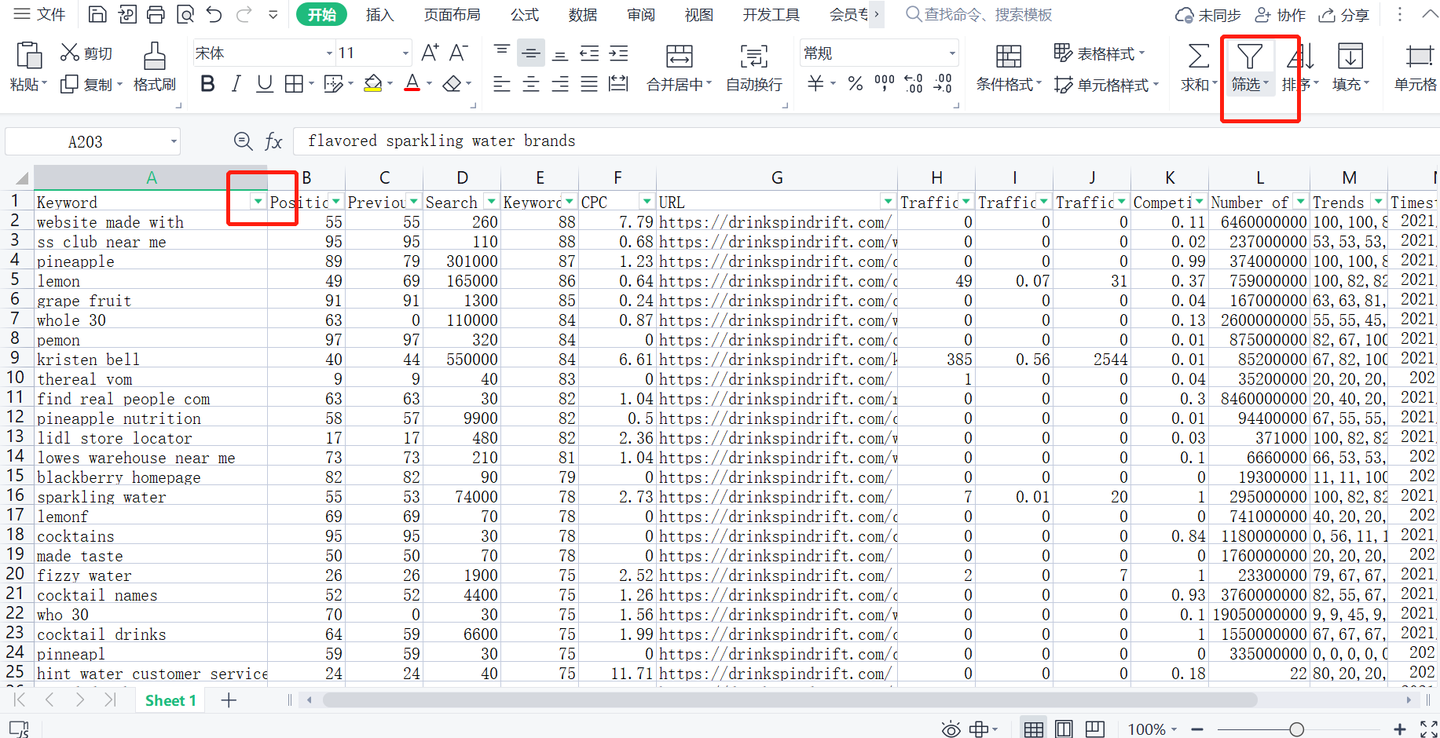Increase font size with A+ icon

point(430,53)
